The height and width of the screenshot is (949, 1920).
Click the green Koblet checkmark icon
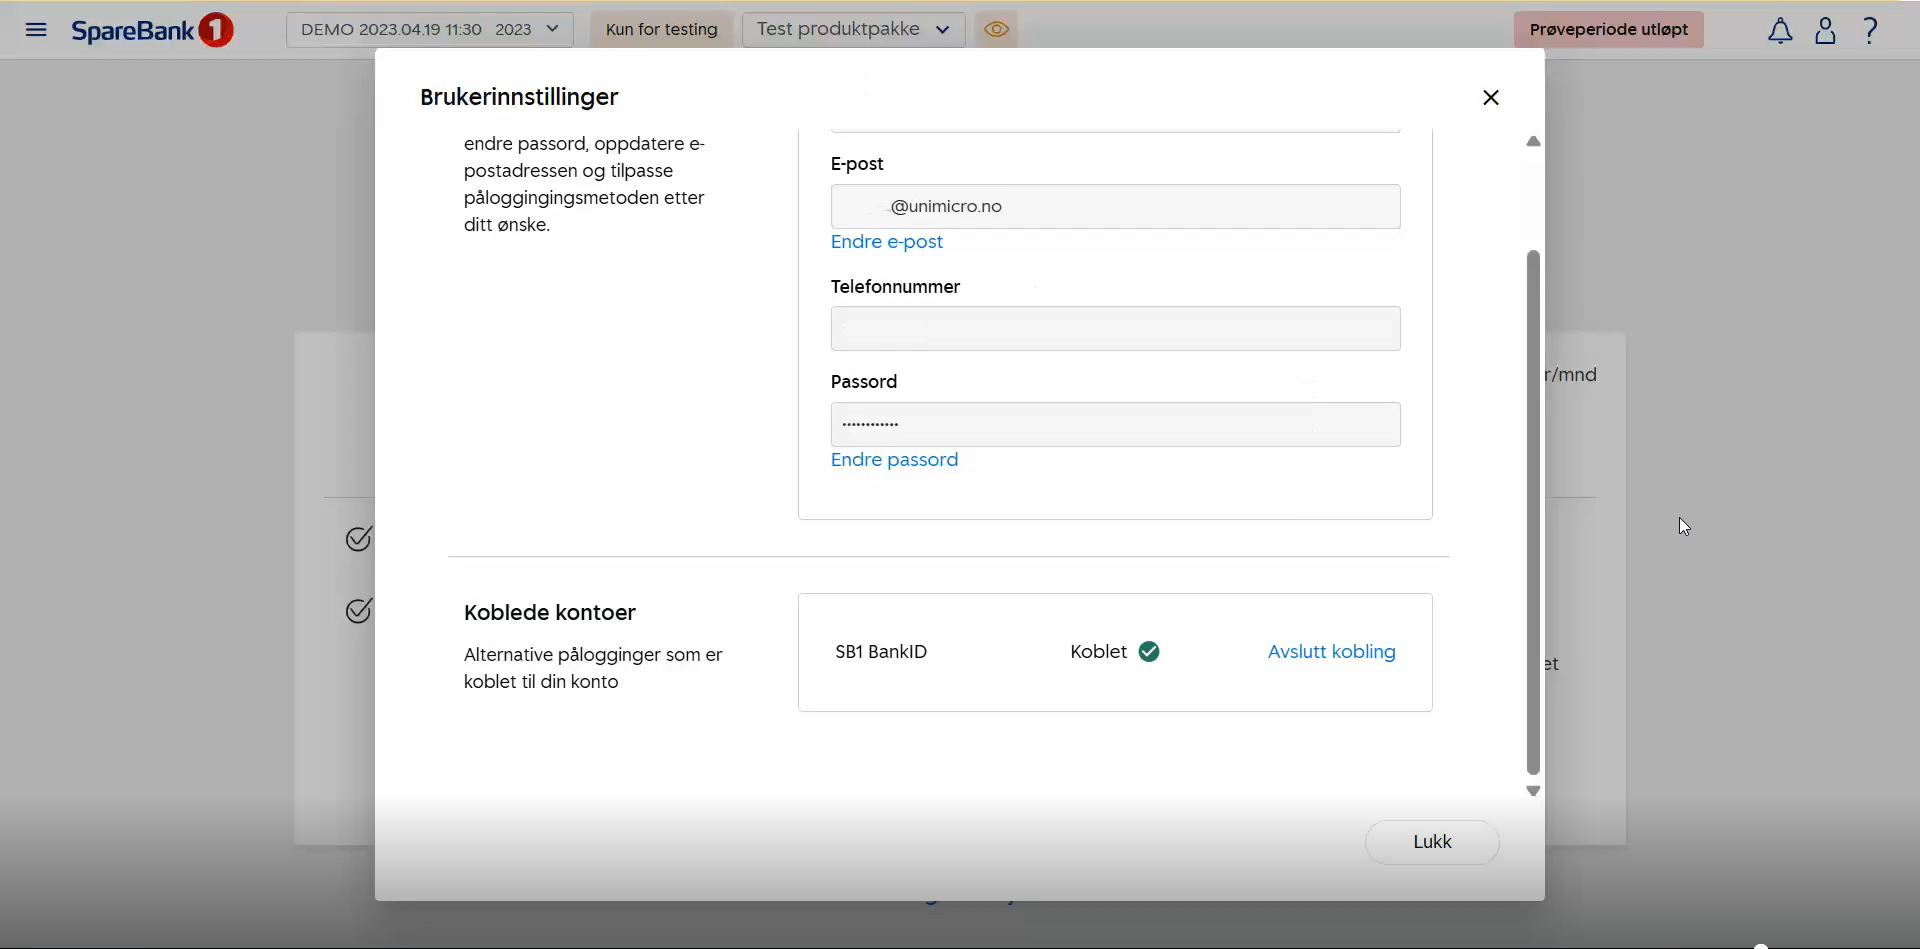pyautogui.click(x=1149, y=652)
